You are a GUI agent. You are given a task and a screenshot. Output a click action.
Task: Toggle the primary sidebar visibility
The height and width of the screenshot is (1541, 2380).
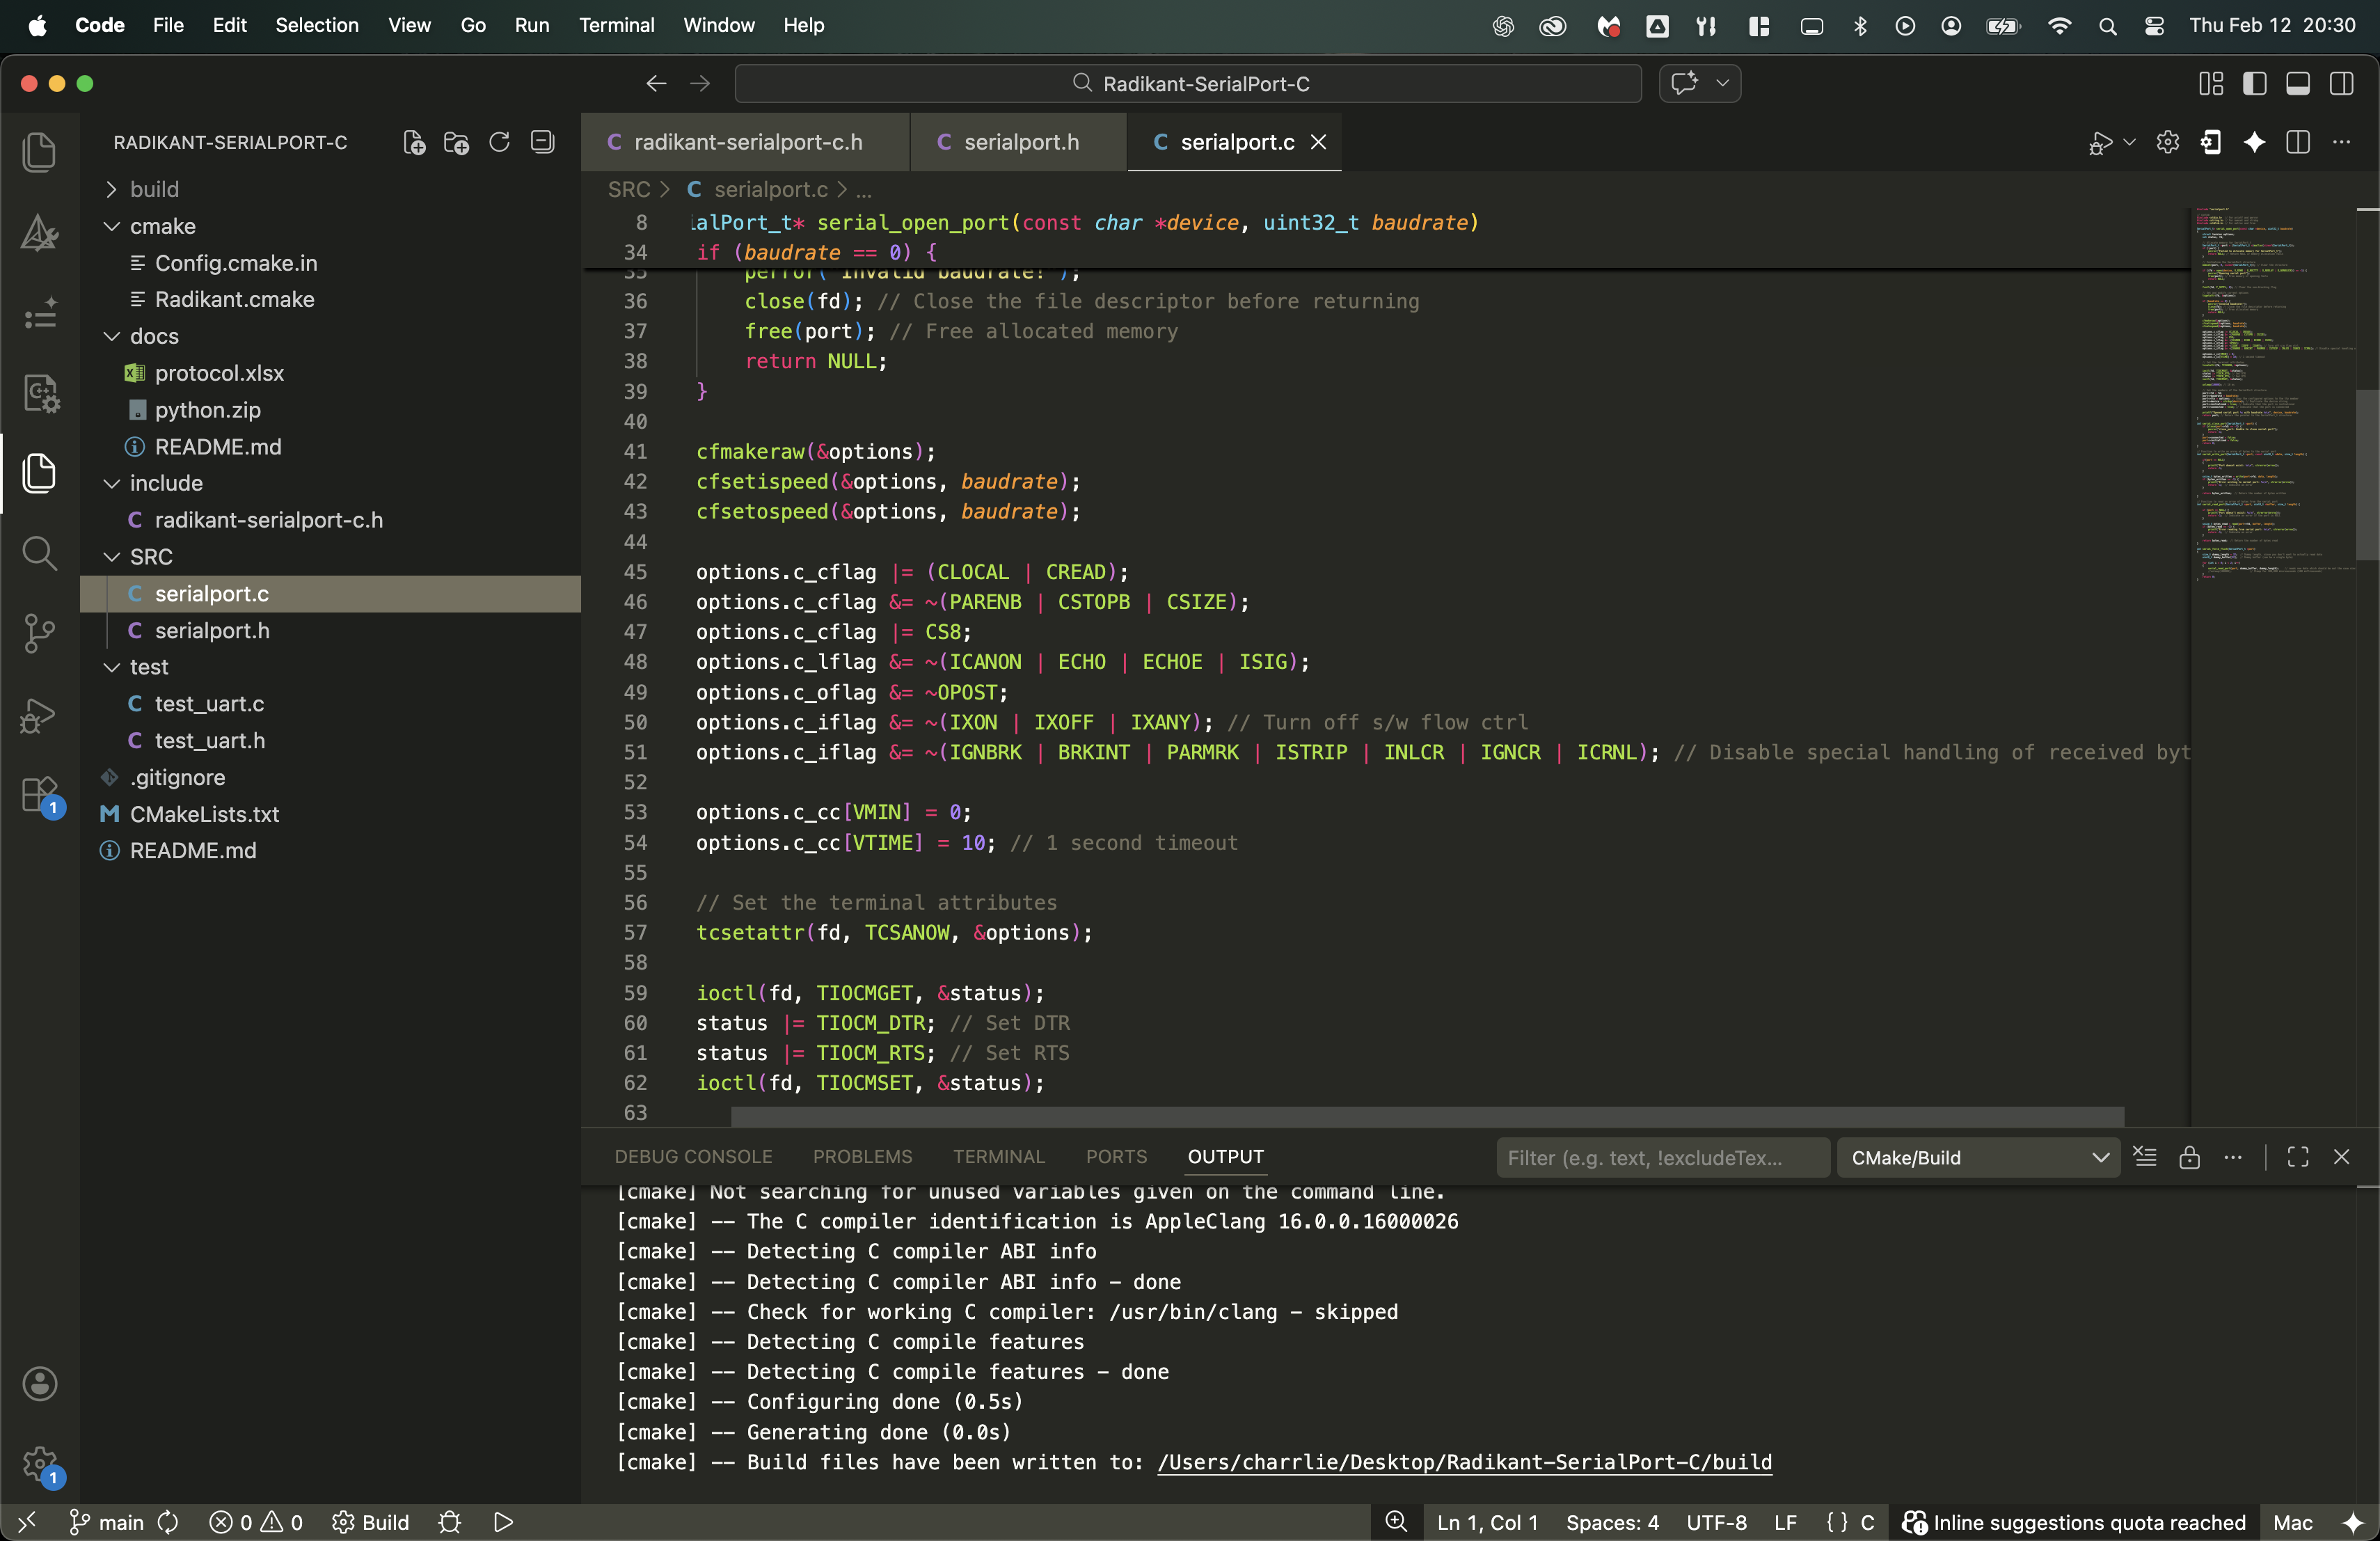tap(2254, 84)
